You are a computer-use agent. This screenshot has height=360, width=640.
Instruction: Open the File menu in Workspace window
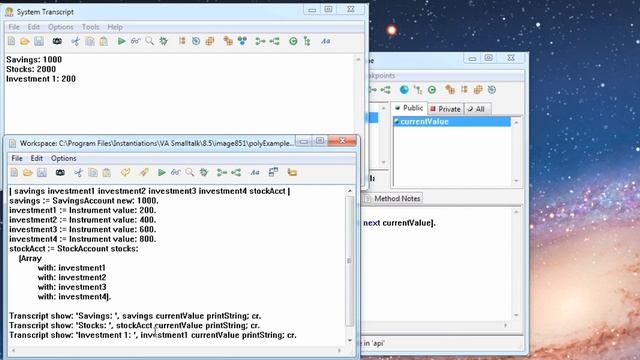pyautogui.click(x=17, y=158)
